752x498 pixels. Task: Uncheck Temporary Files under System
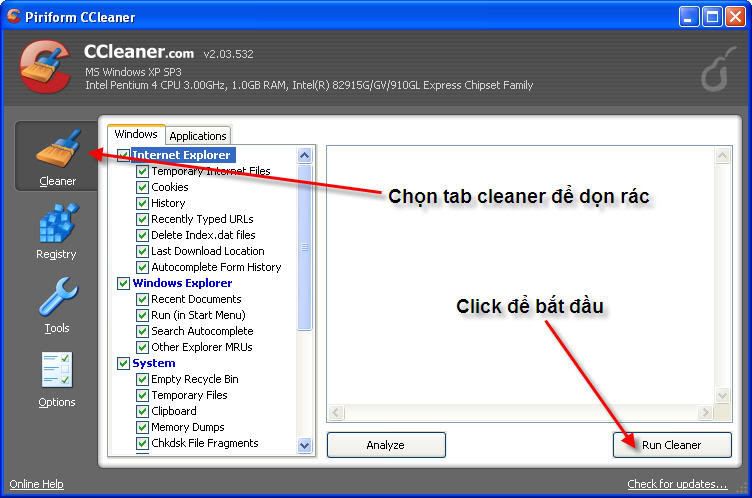[x=142, y=395]
